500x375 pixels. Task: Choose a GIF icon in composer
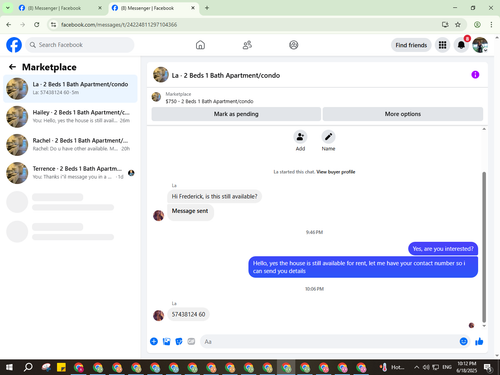[x=191, y=341]
